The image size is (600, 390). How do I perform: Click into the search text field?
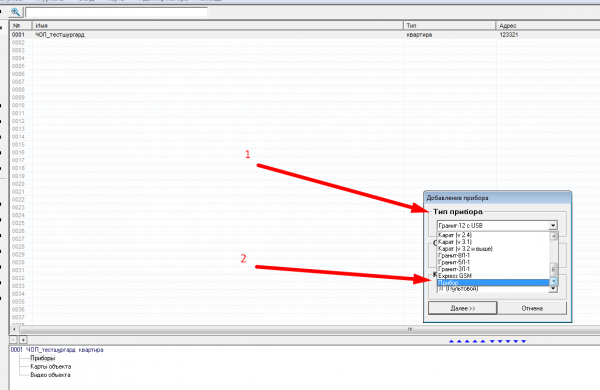point(116,12)
